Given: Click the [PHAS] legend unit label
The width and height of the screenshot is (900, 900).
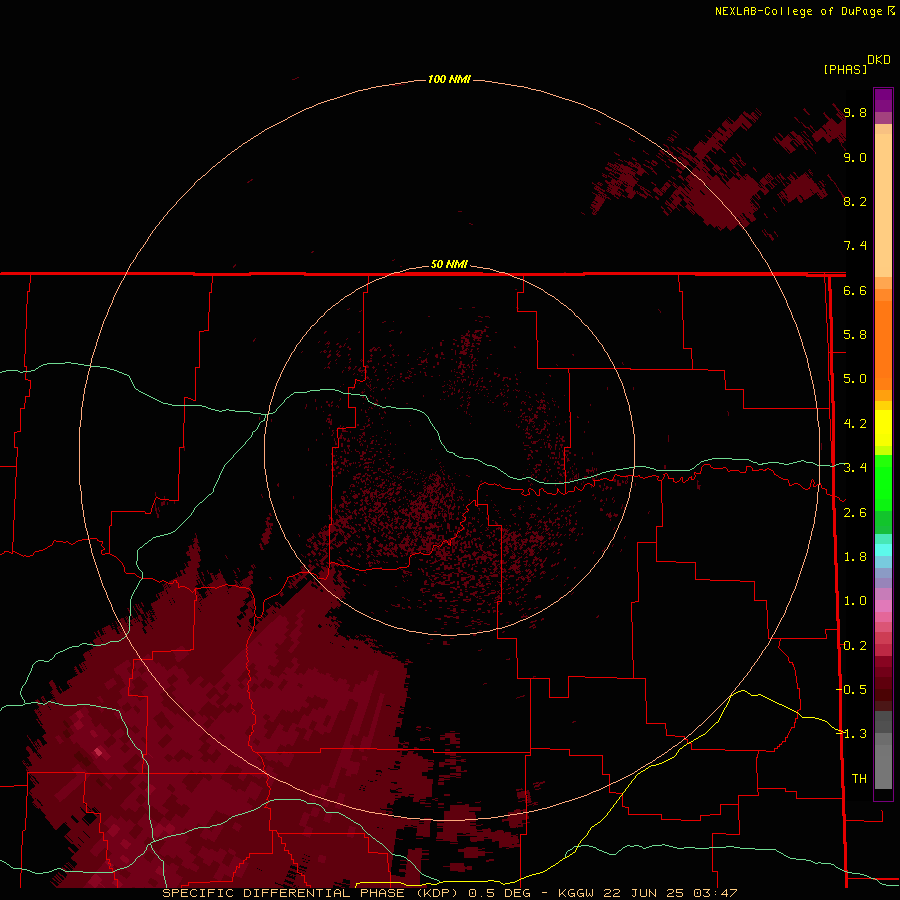Looking at the screenshot, I should coord(845,69).
